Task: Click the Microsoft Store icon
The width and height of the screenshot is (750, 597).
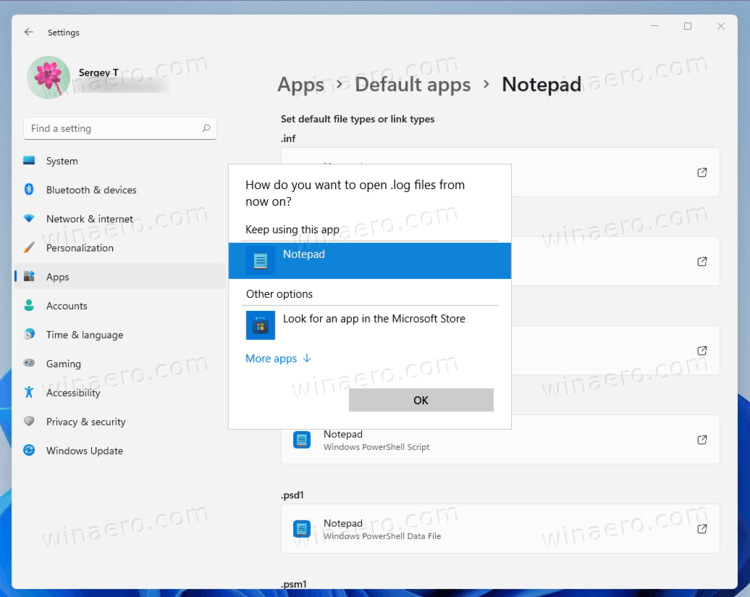Action: [x=260, y=325]
